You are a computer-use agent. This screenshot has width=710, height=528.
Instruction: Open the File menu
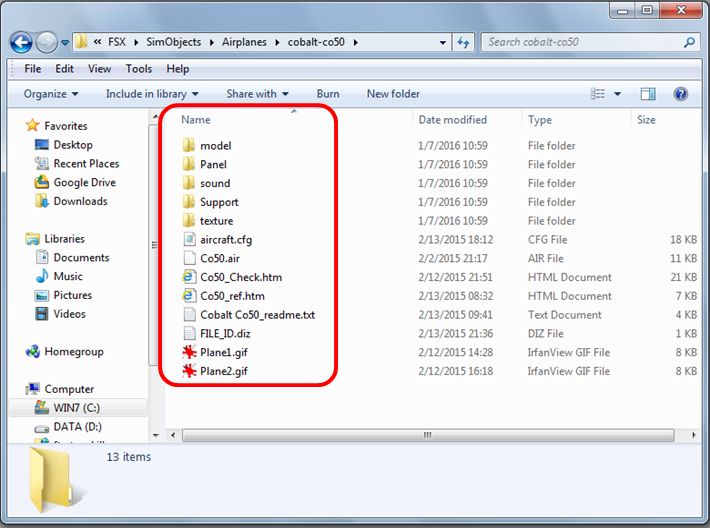click(x=33, y=69)
